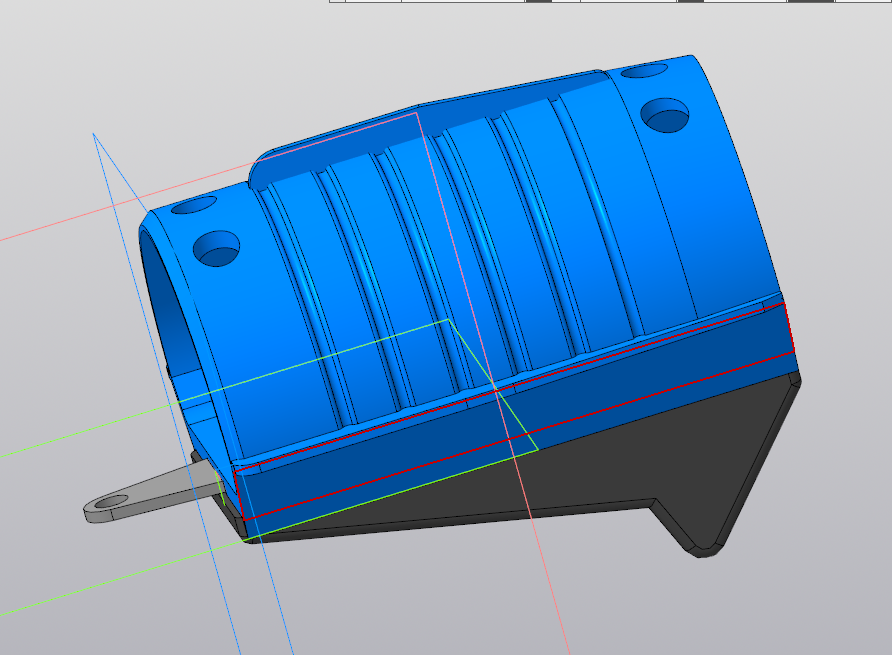Image resolution: width=892 pixels, height=655 pixels.
Task: Select the red-outlined dark blue side face
Action: (515, 410)
